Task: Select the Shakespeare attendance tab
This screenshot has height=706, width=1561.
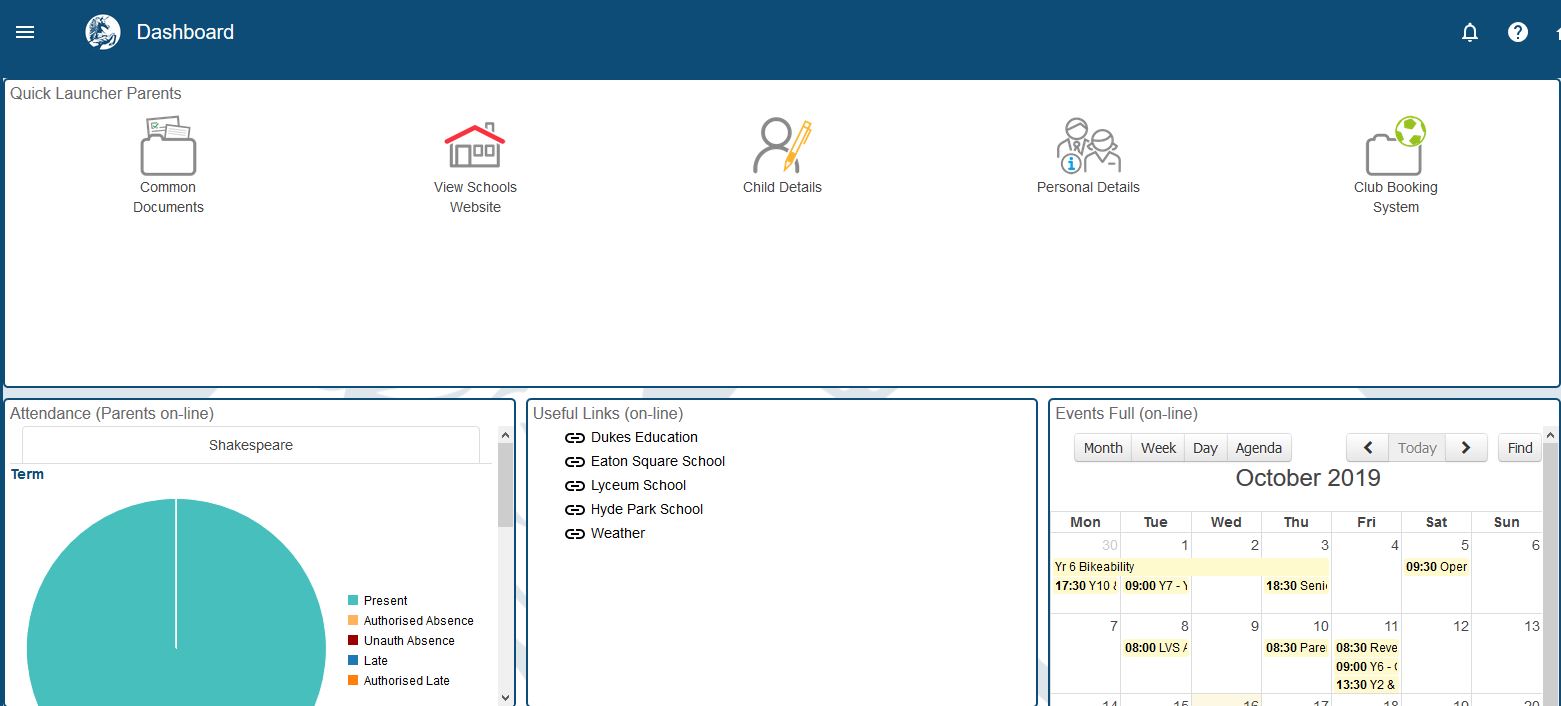Action: coord(251,445)
